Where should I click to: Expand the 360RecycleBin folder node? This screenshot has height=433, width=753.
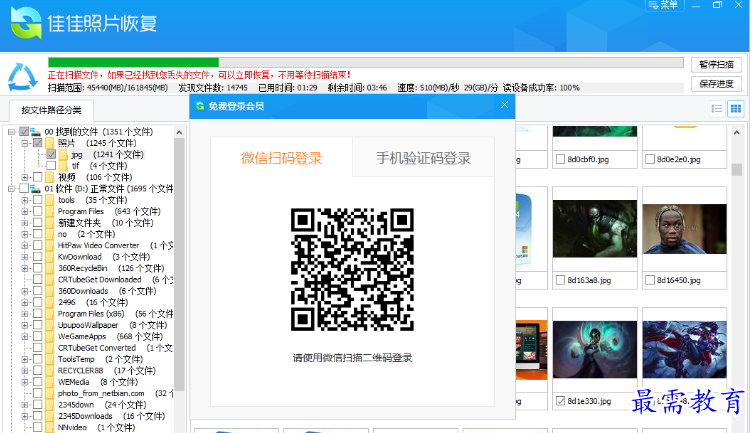click(x=24, y=268)
